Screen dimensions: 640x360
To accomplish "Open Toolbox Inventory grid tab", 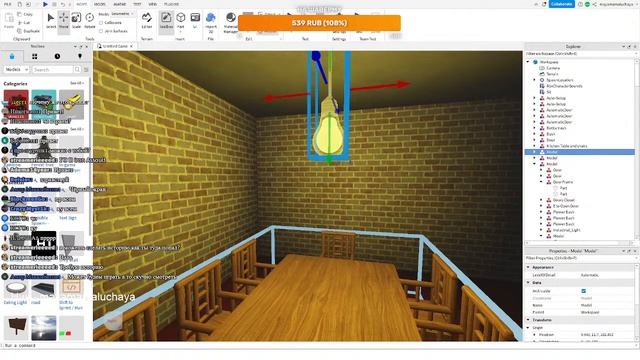I will point(35,56).
